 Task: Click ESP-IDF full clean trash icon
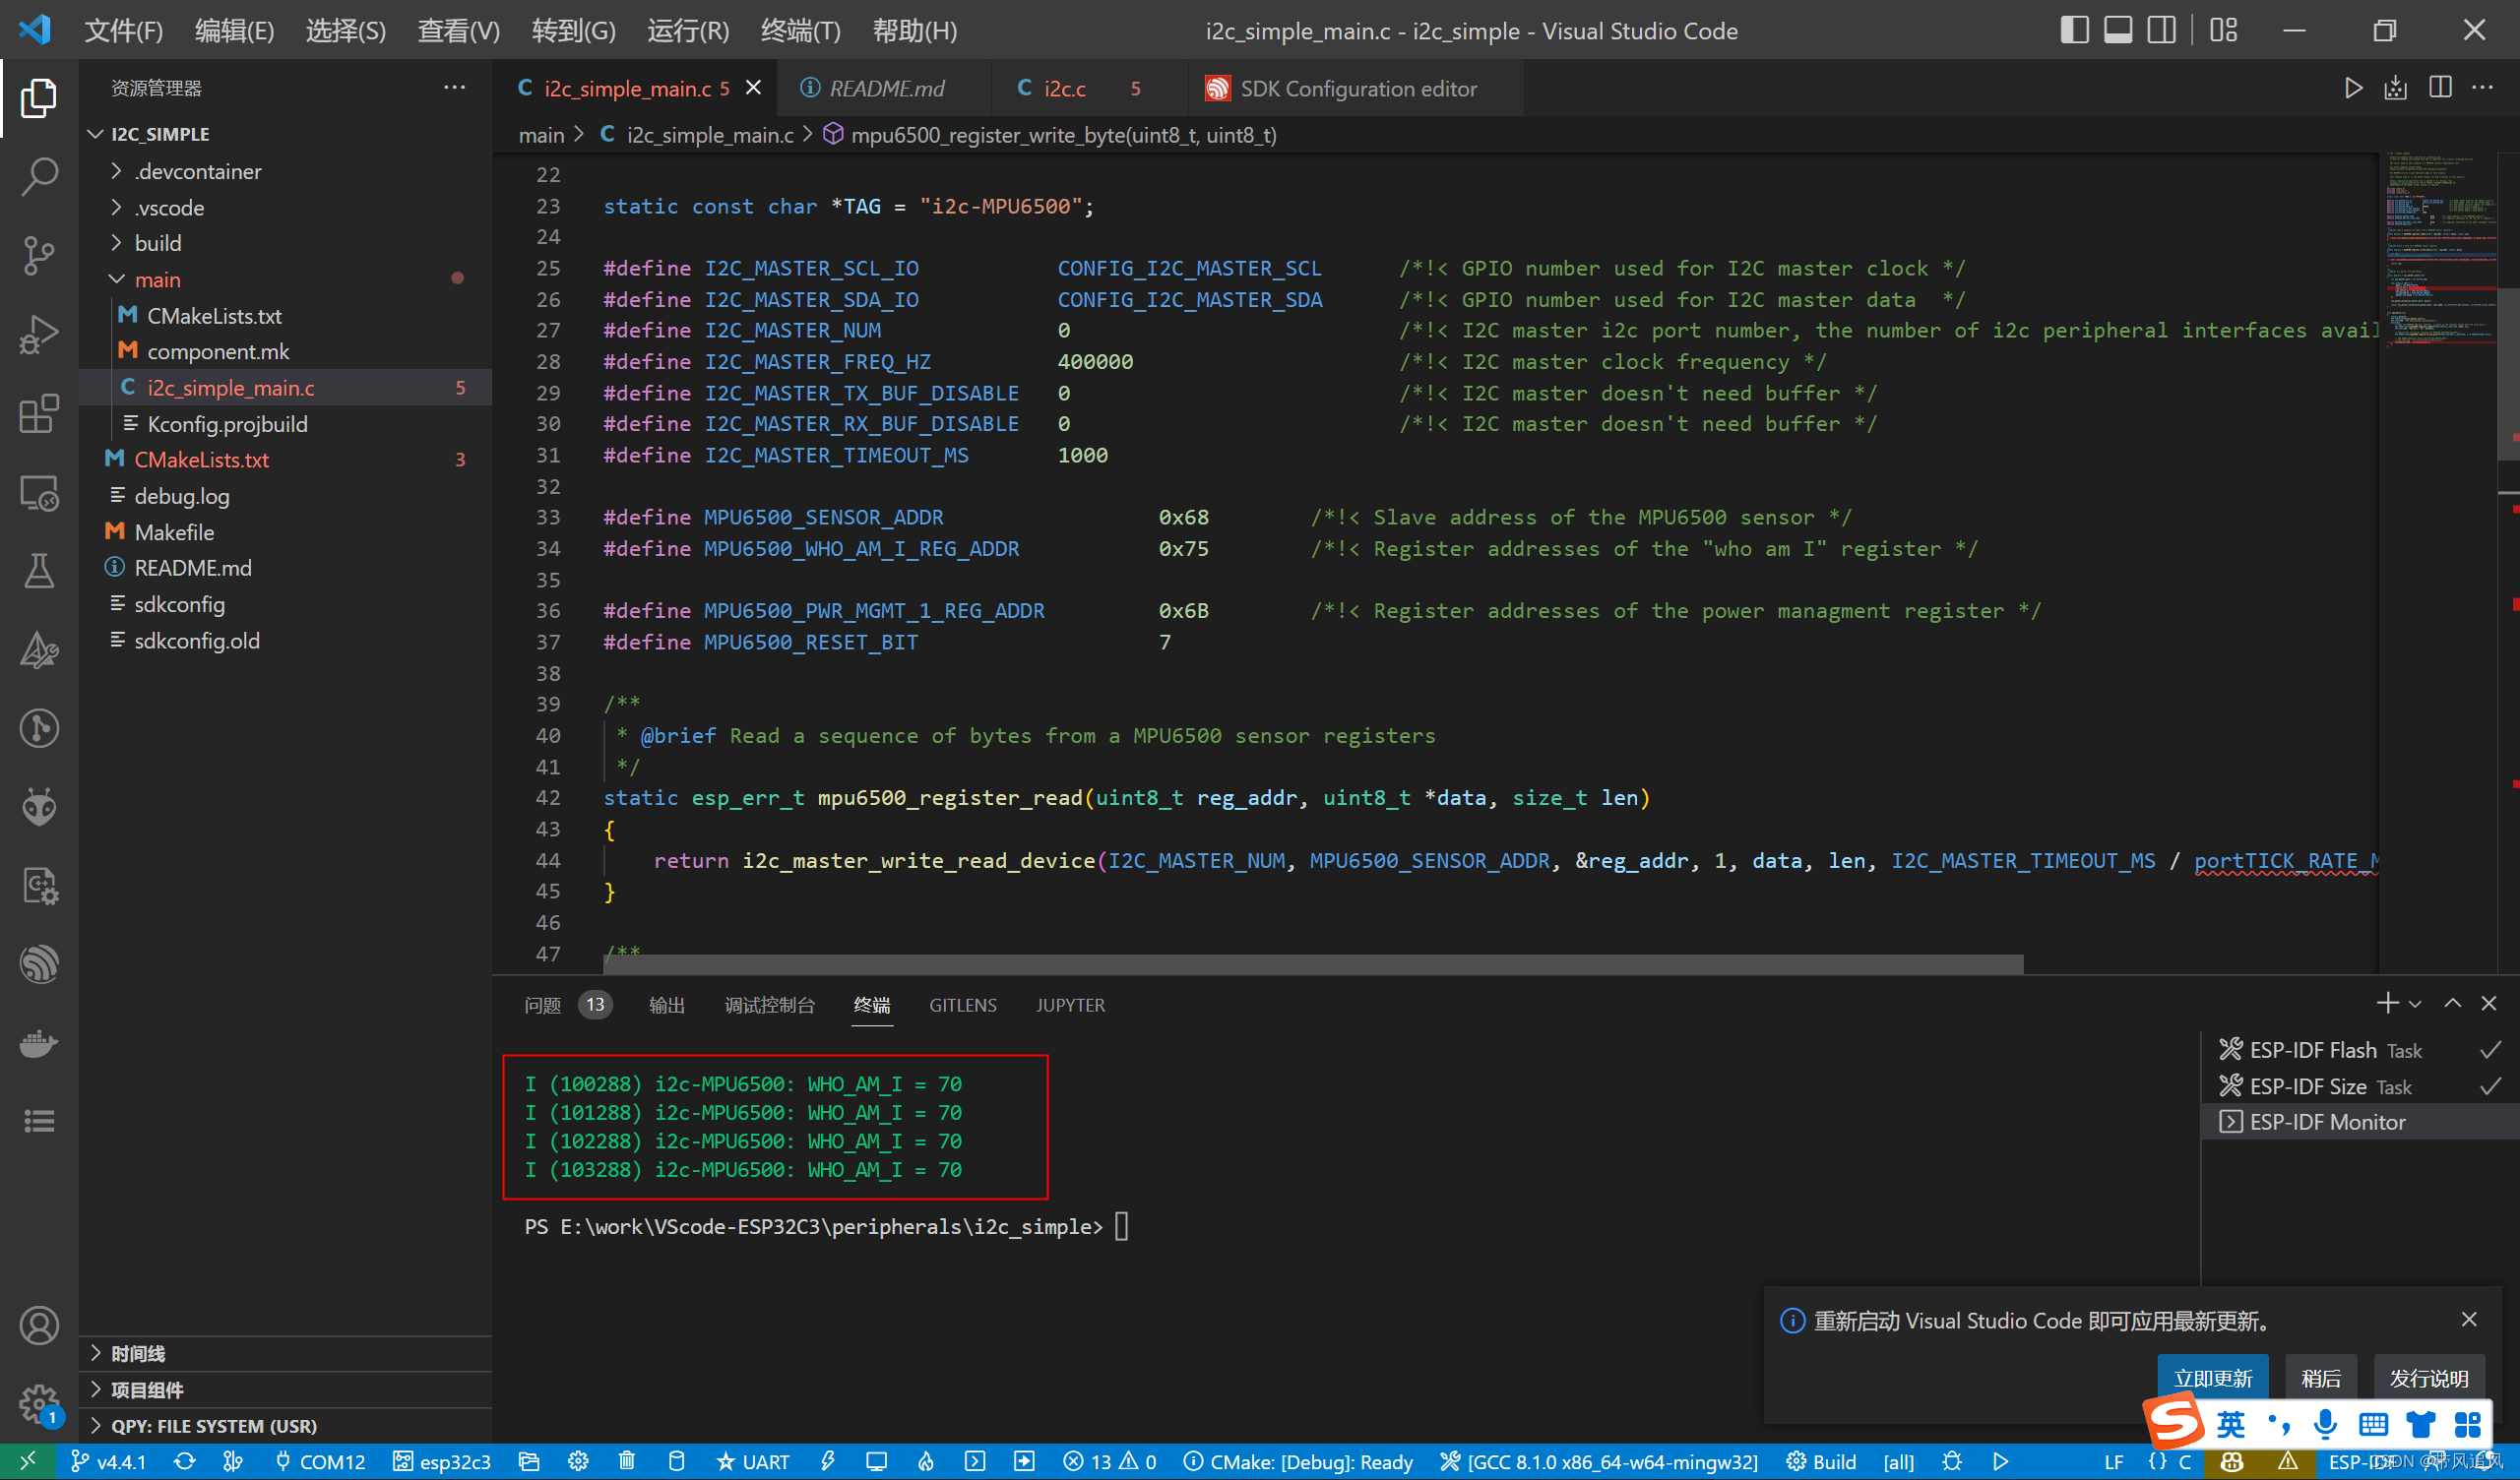627,1461
